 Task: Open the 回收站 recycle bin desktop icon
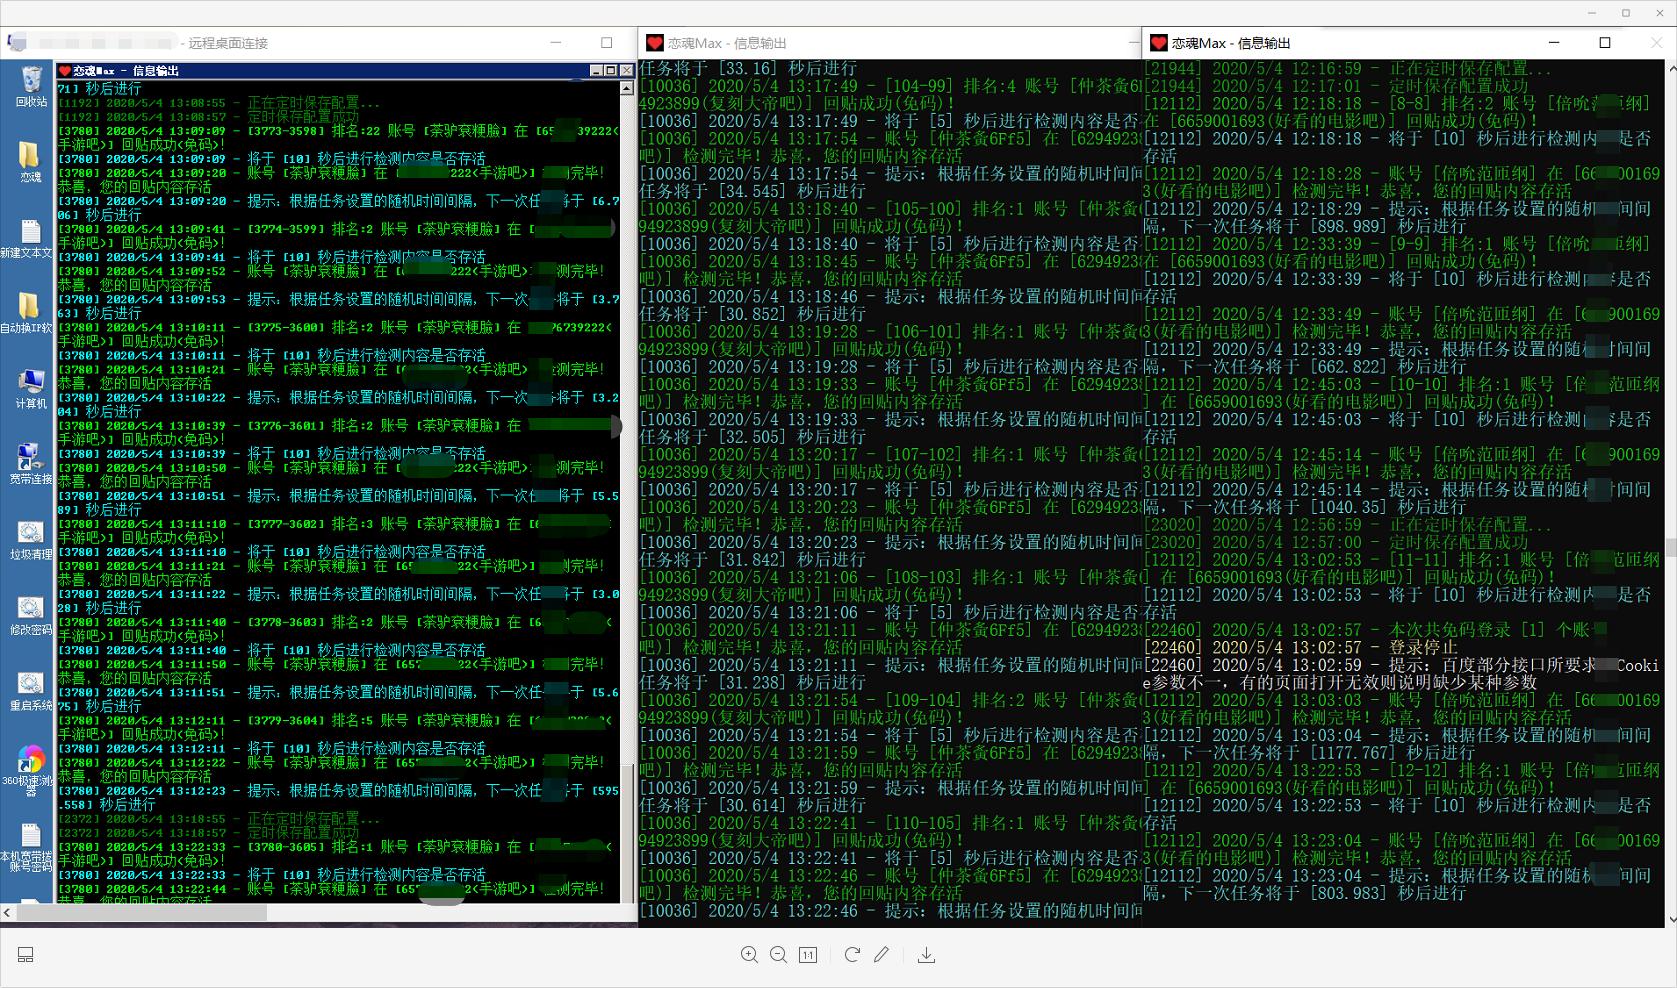pos(30,86)
